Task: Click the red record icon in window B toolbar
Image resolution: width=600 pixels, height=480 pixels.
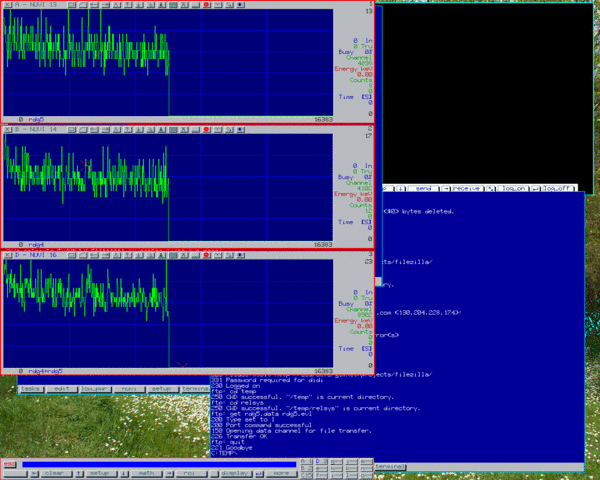Action: 207,129
